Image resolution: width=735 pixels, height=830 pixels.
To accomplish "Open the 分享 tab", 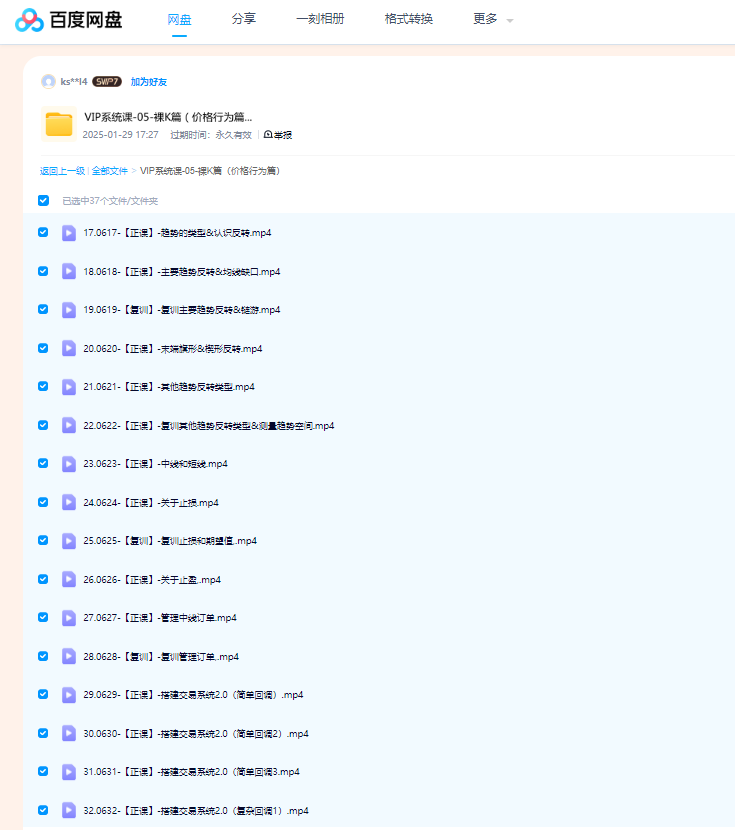I will [x=243, y=19].
